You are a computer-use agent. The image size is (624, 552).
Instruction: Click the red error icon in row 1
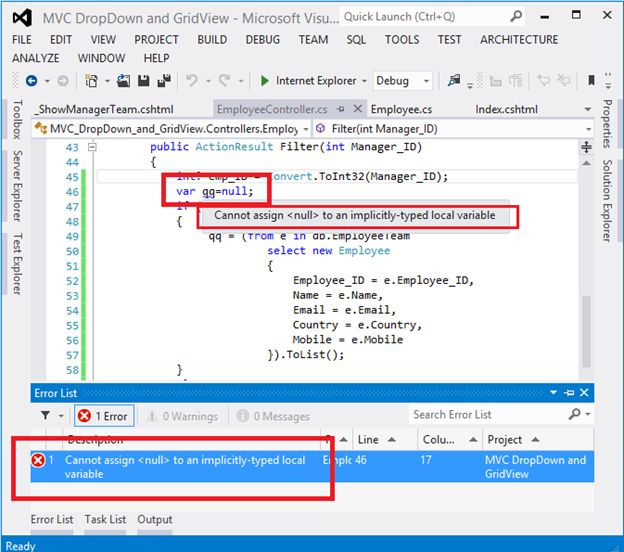tap(38, 460)
